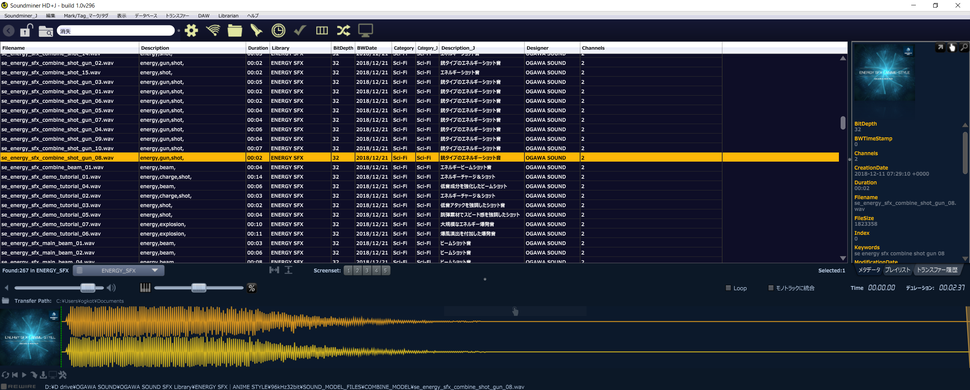
Task: Open the Librarian menu
Action: (x=229, y=14)
